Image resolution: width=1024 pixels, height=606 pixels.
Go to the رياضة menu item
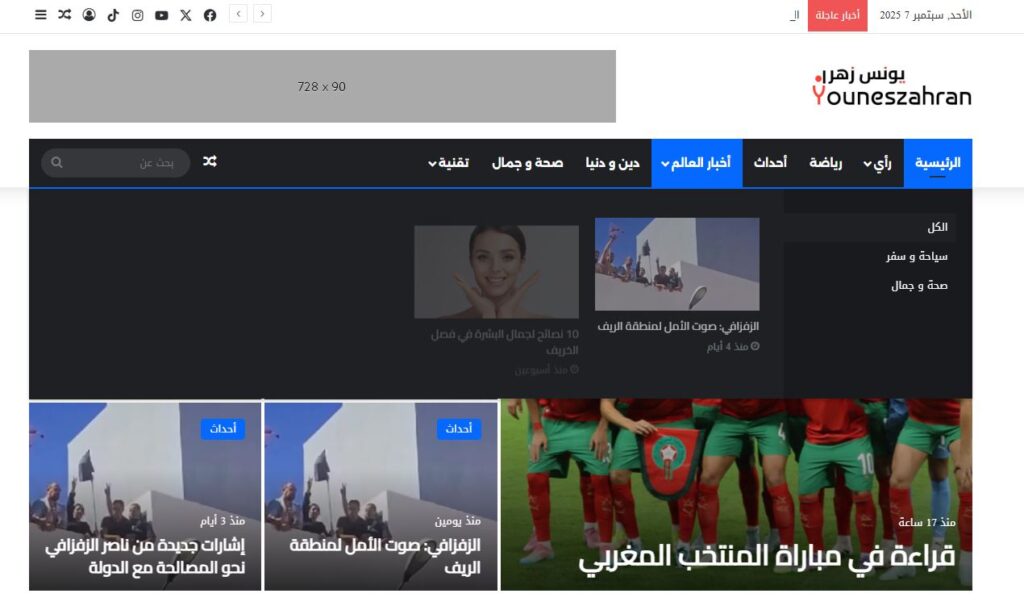(x=825, y=163)
